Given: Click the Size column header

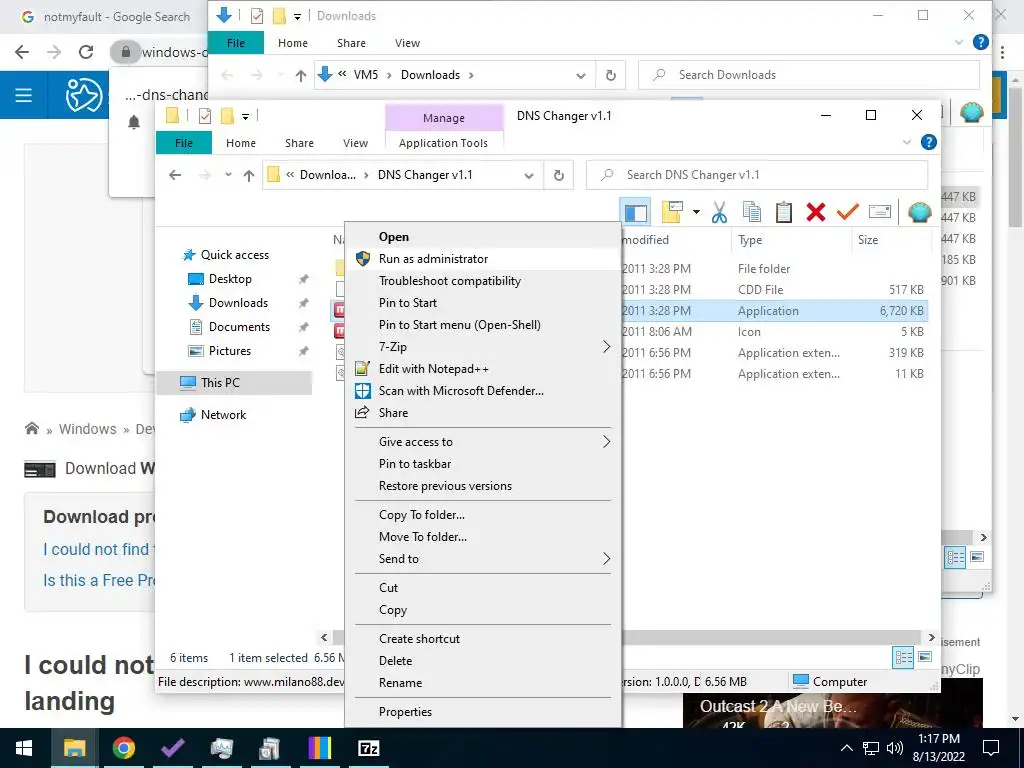Looking at the screenshot, I should (890, 240).
